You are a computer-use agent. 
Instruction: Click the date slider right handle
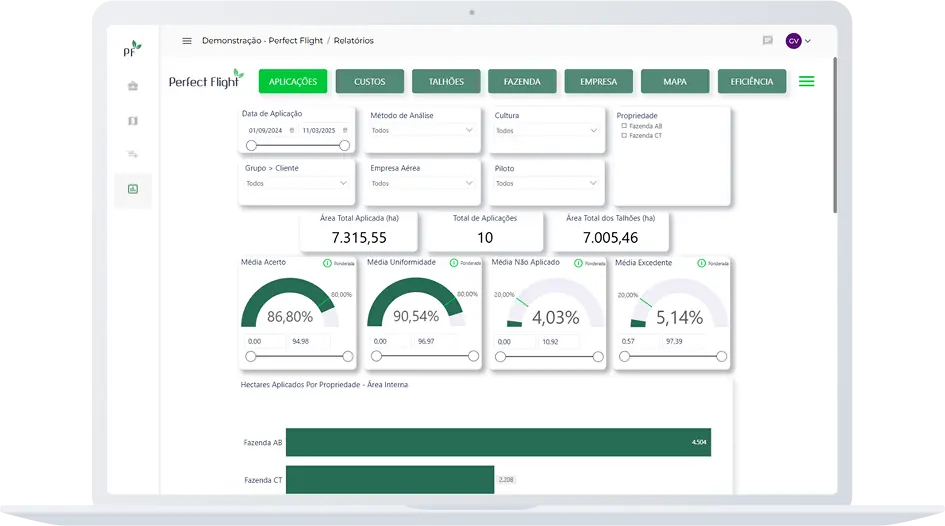344,145
